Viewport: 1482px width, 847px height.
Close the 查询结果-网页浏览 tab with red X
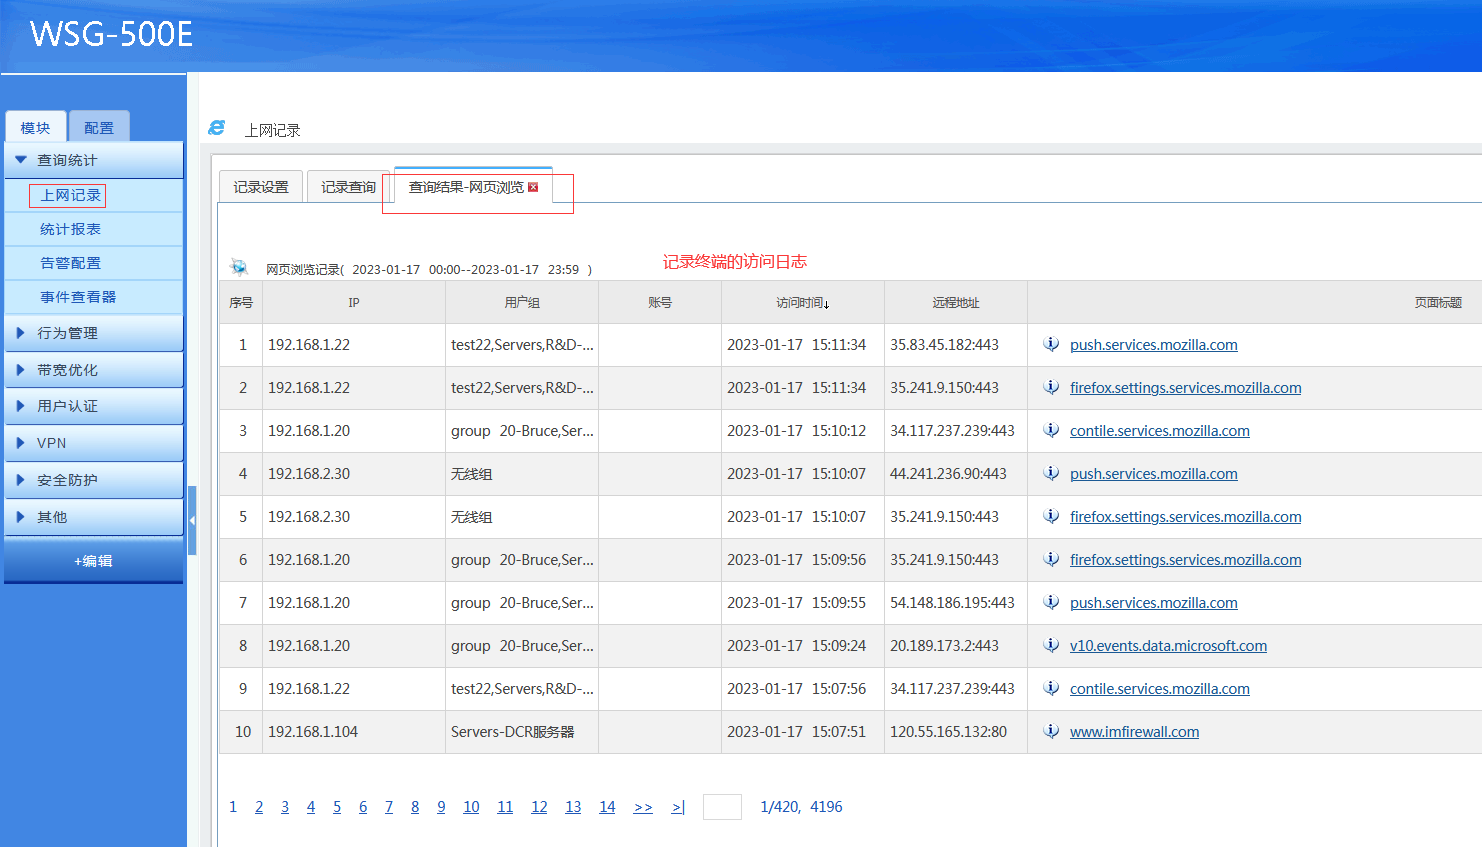pyautogui.click(x=533, y=187)
